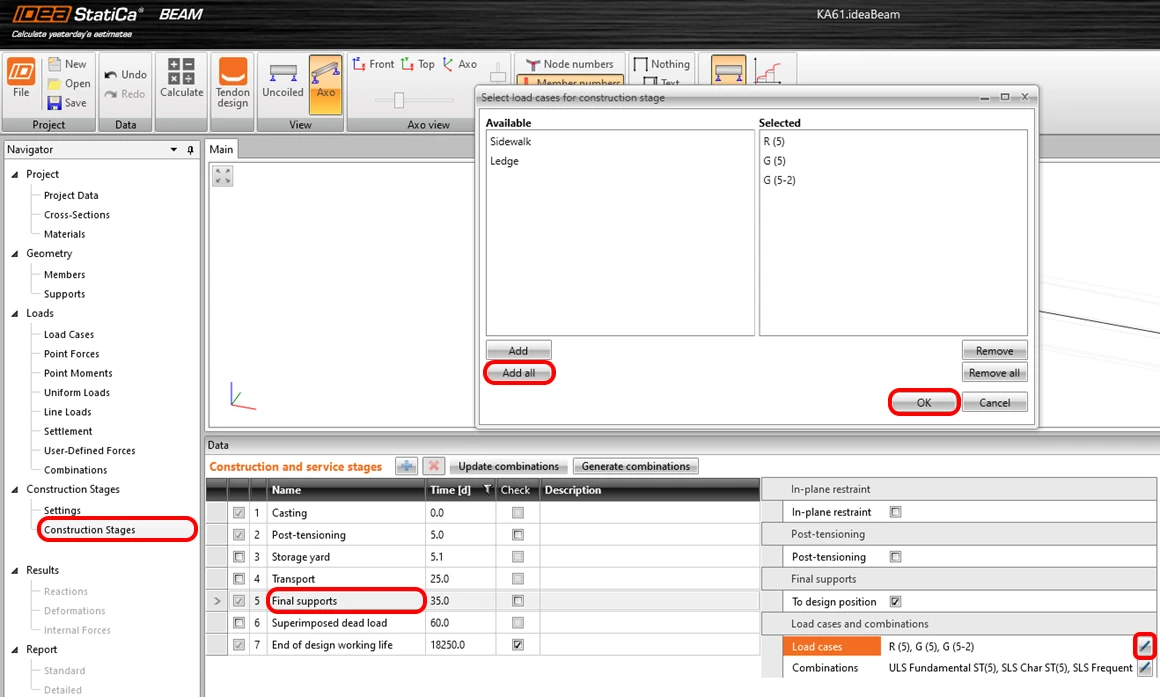1160x697 pixels.
Task: Select Load Cases in the navigator
Action: 69,334
